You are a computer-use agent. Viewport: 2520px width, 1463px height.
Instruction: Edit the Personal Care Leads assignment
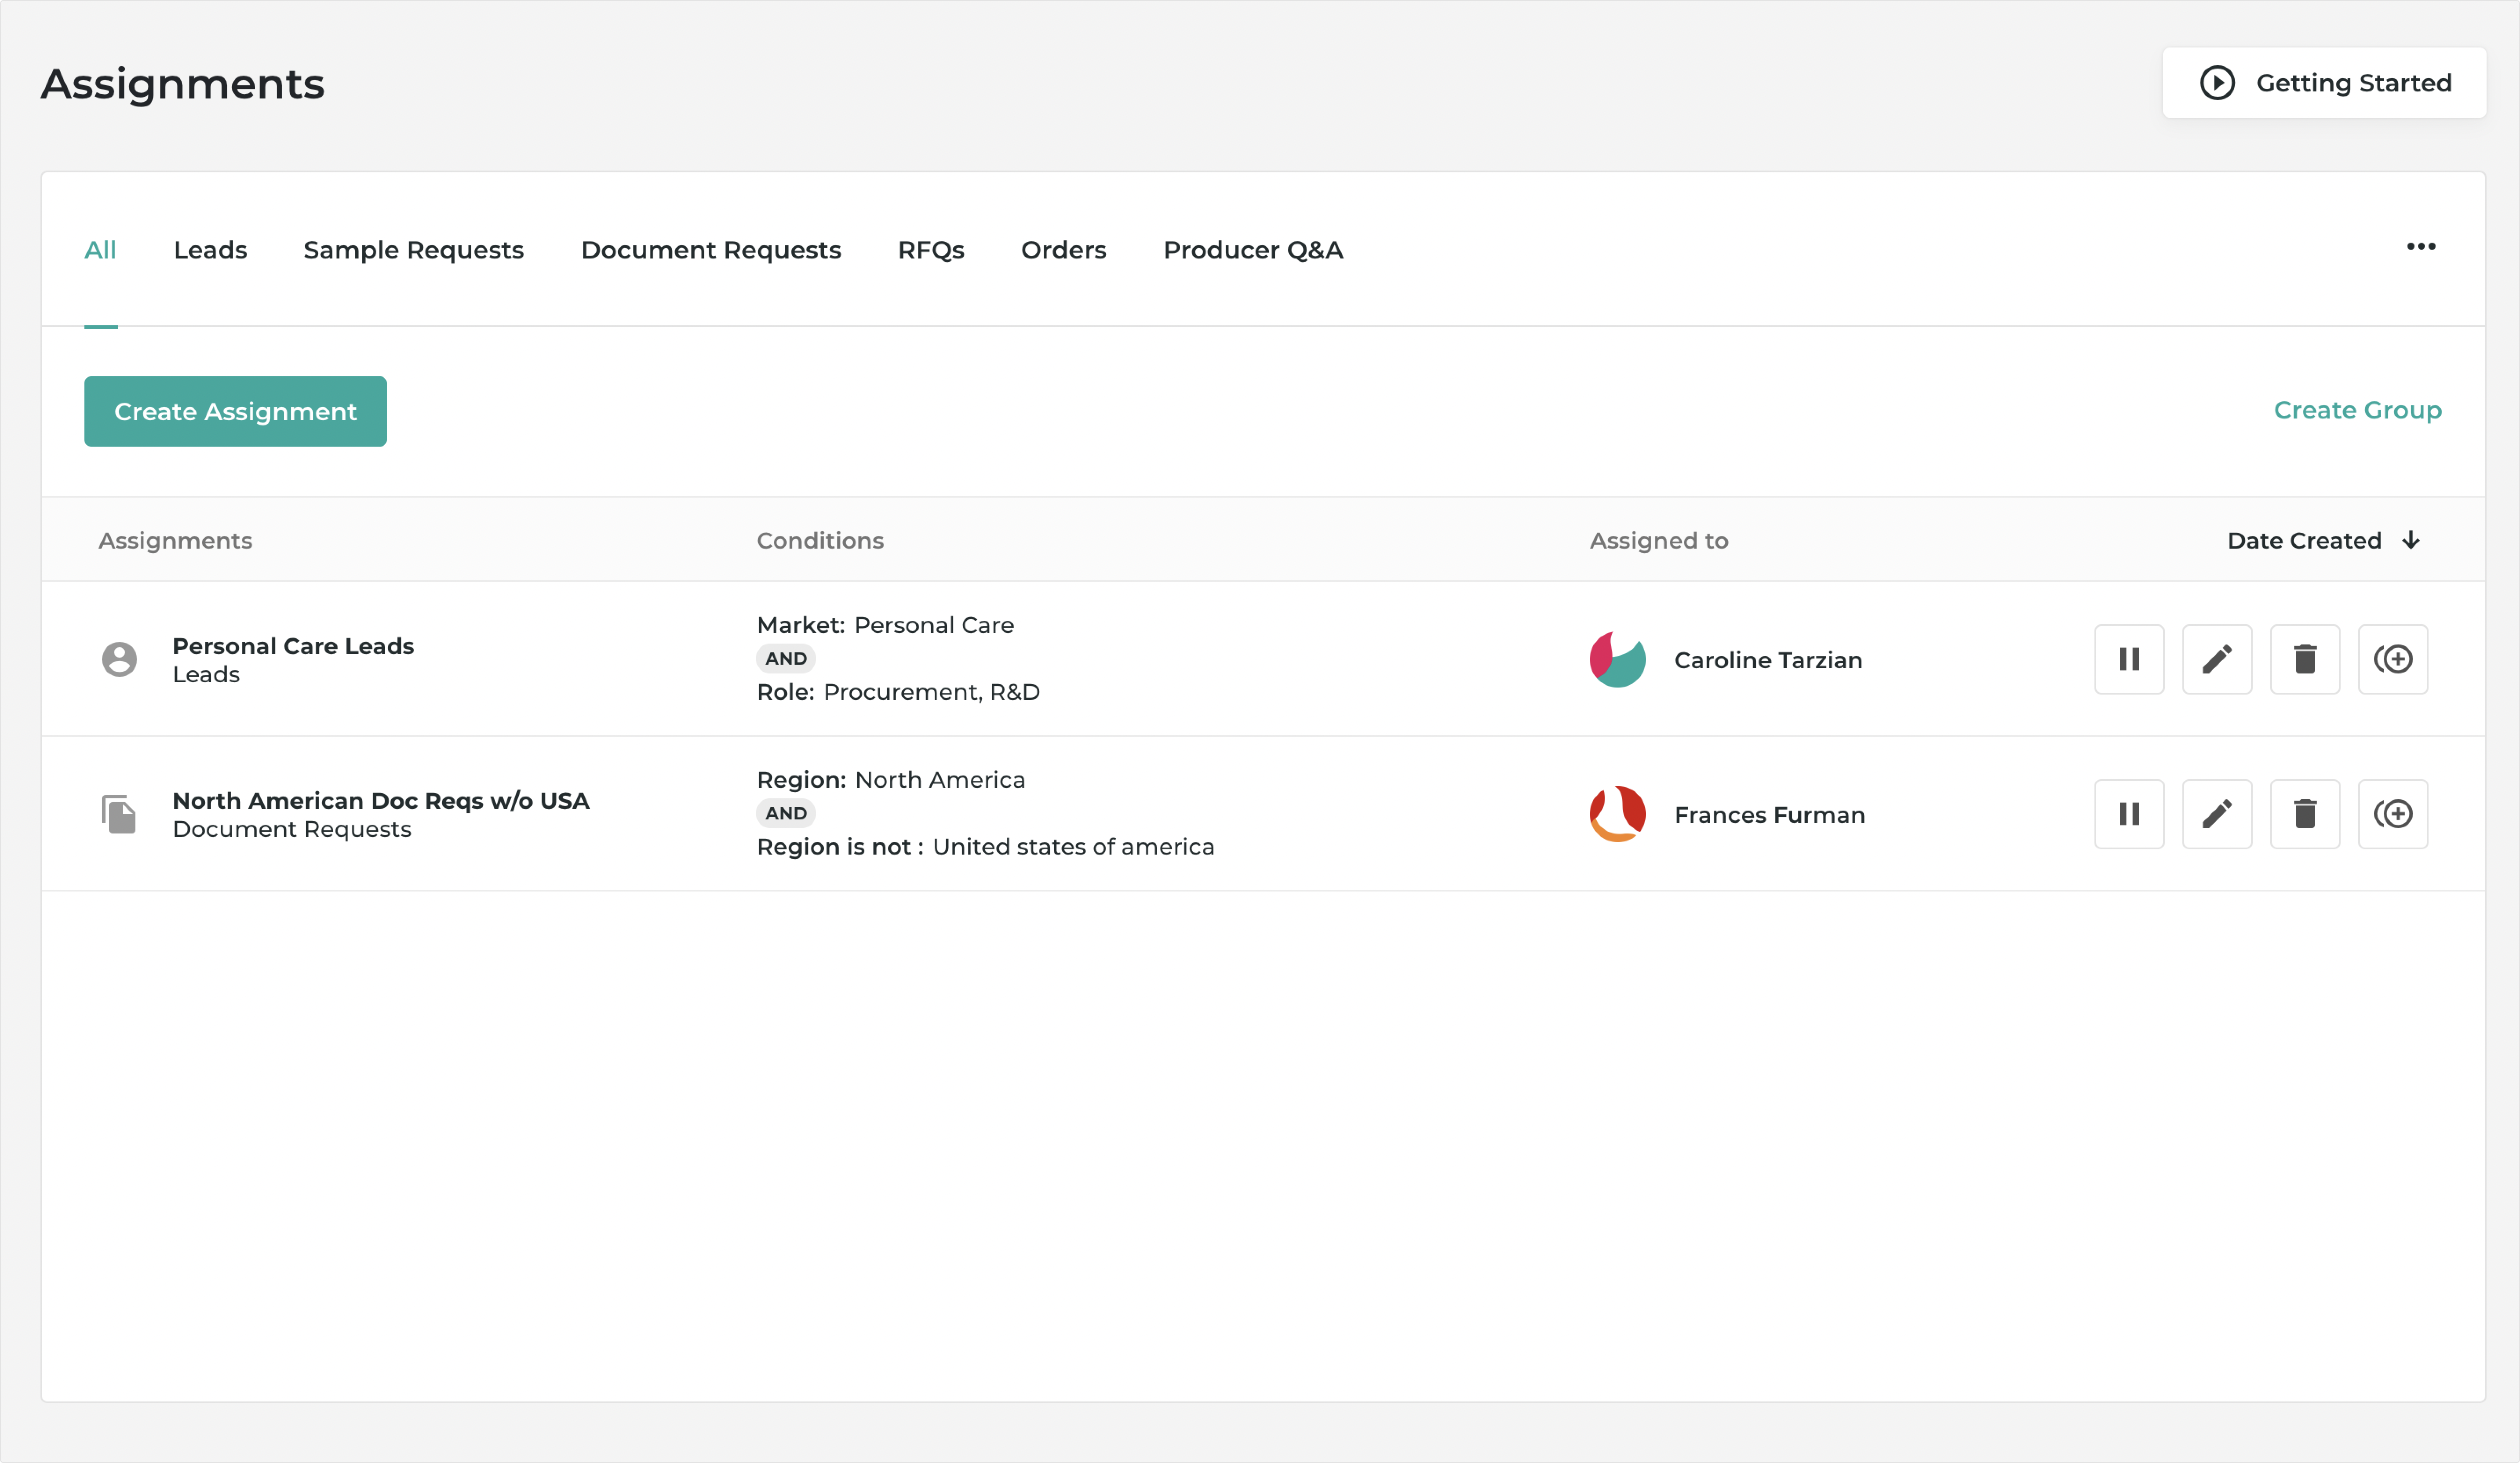pos(2217,659)
